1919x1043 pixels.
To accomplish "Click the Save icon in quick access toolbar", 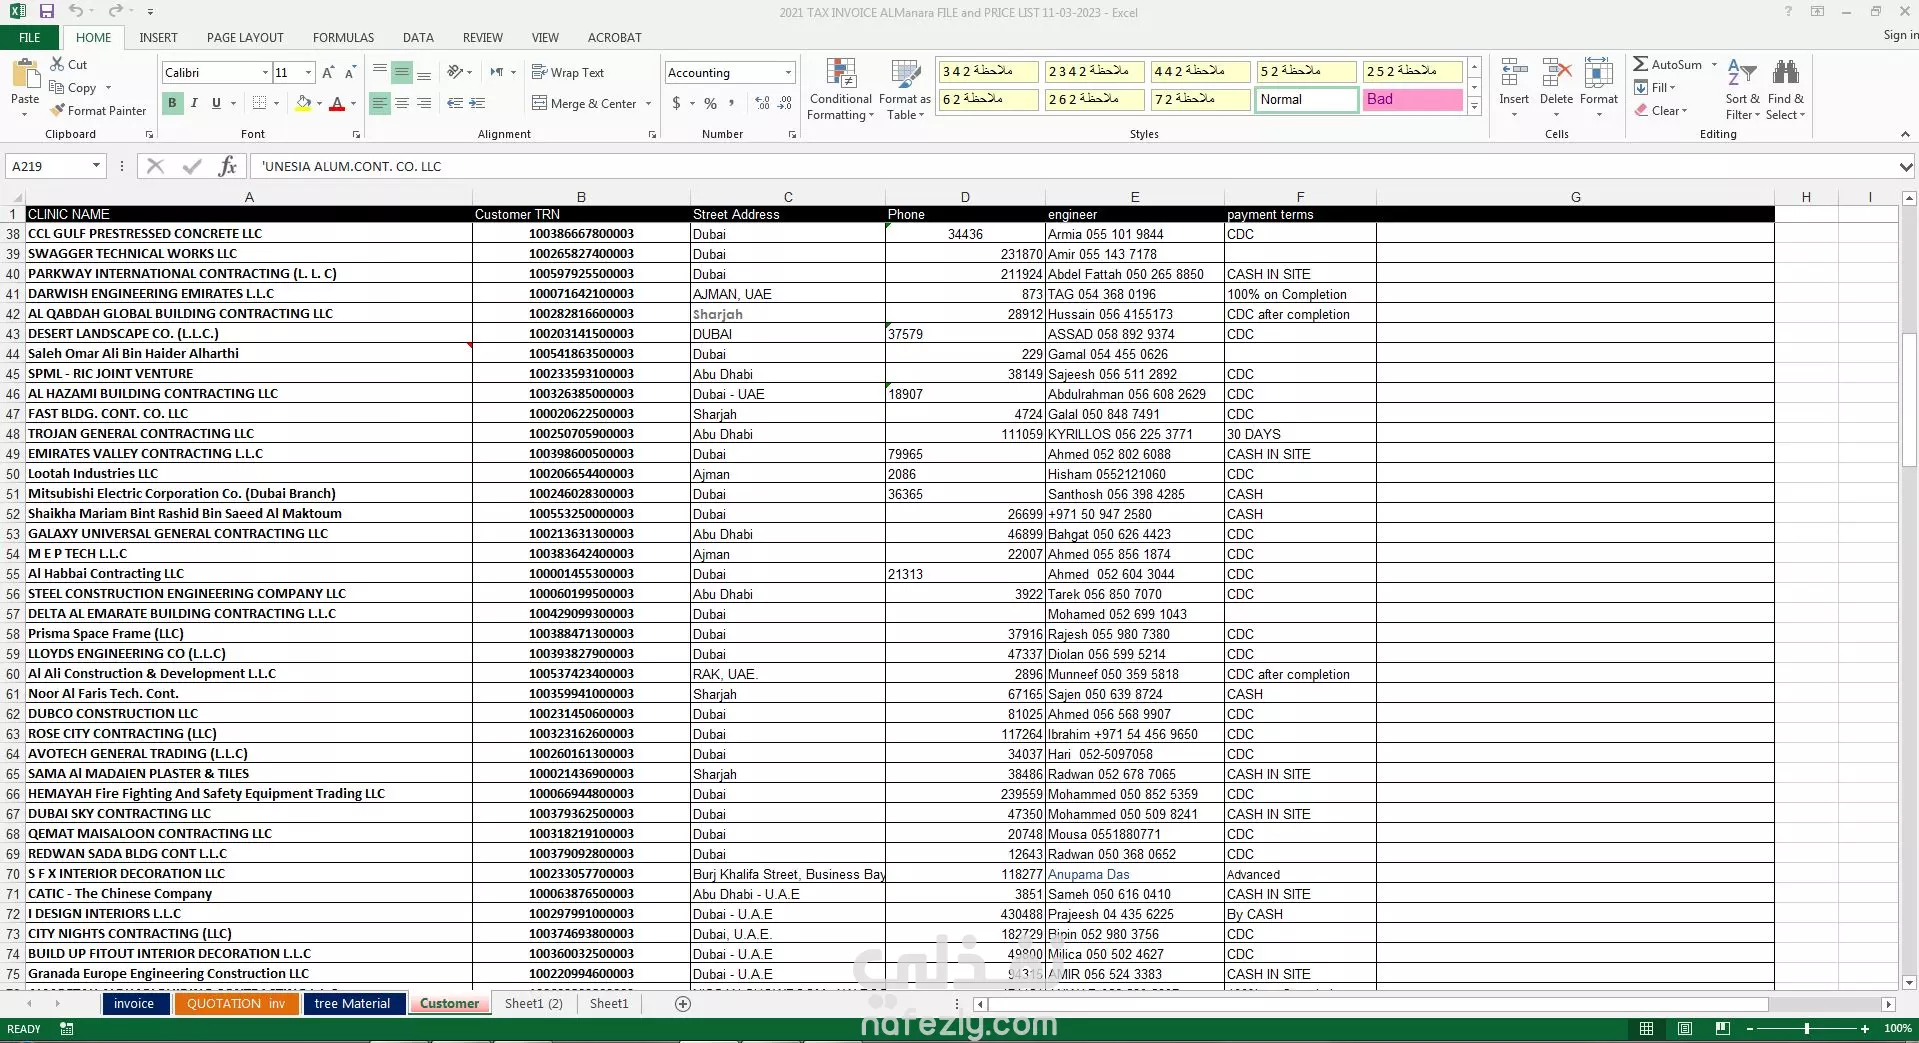I will tap(46, 11).
